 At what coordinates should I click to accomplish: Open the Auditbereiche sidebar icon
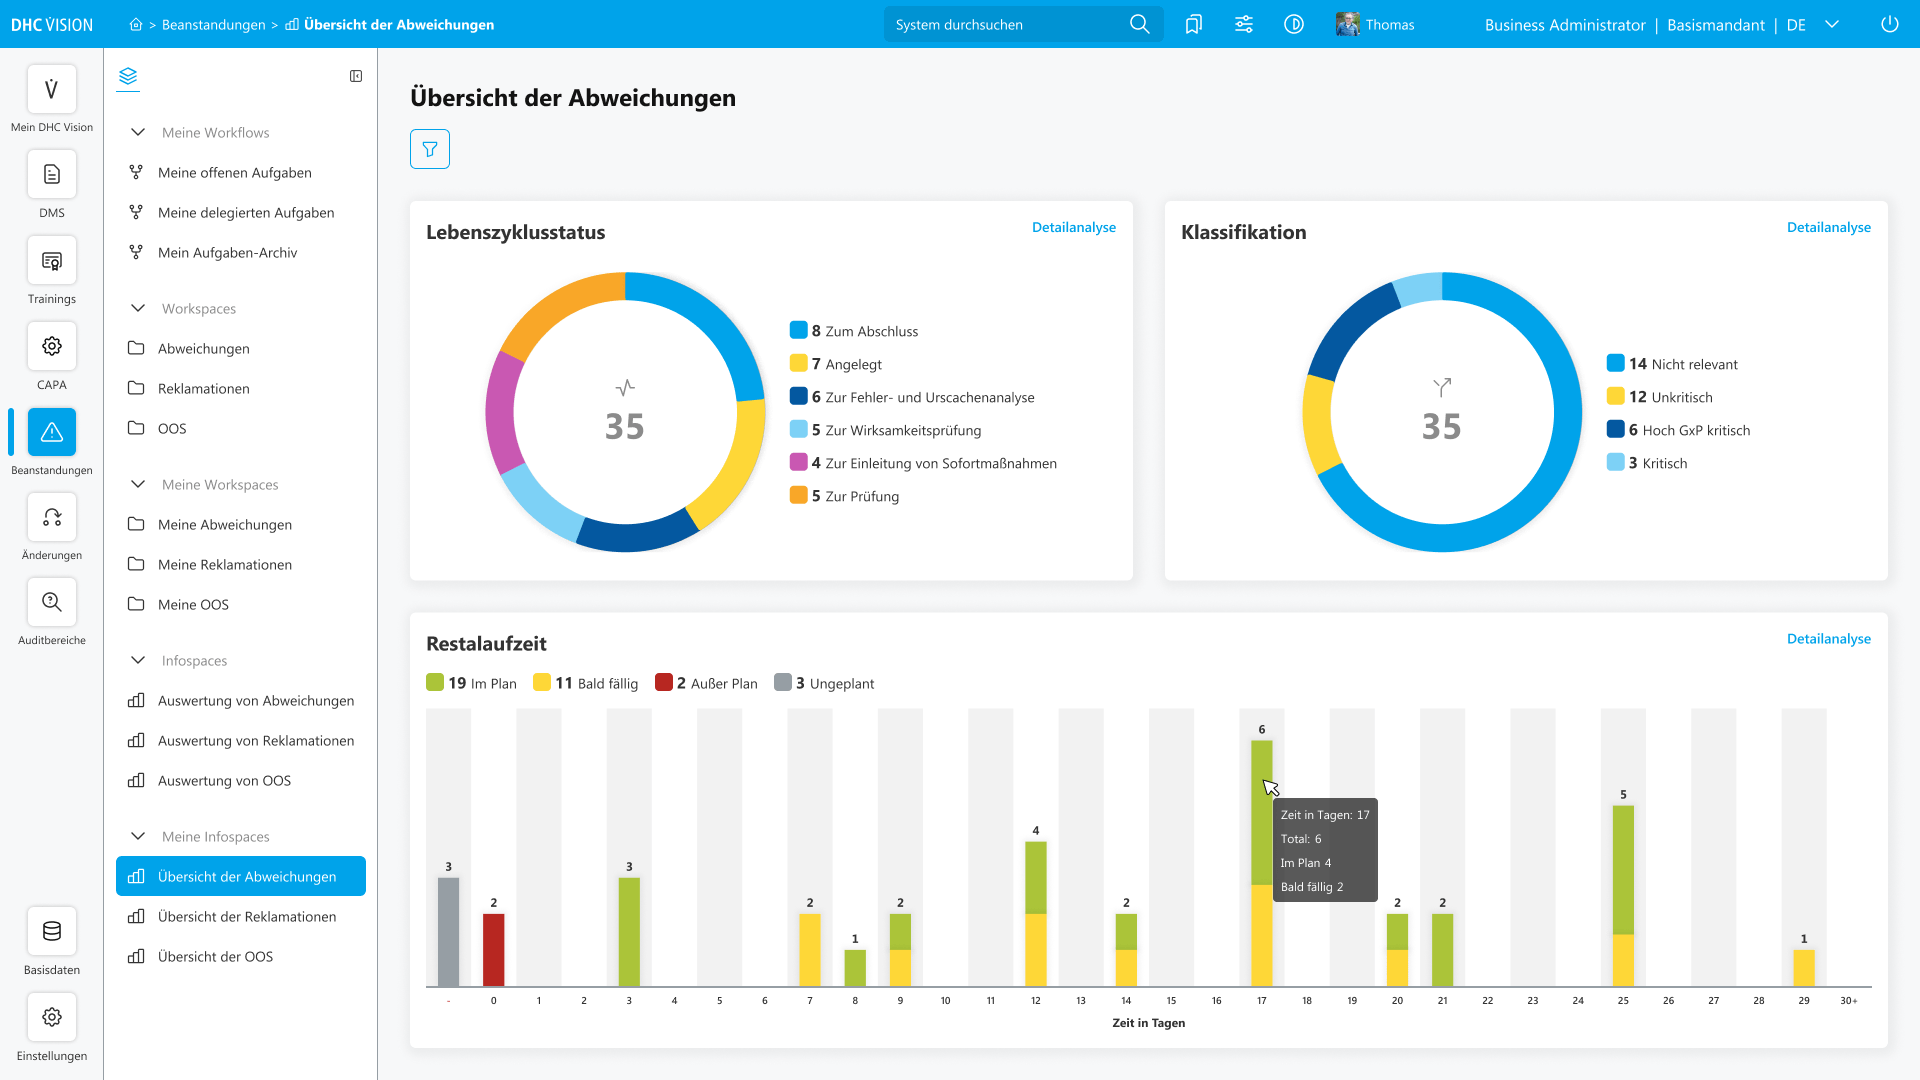tap(52, 602)
